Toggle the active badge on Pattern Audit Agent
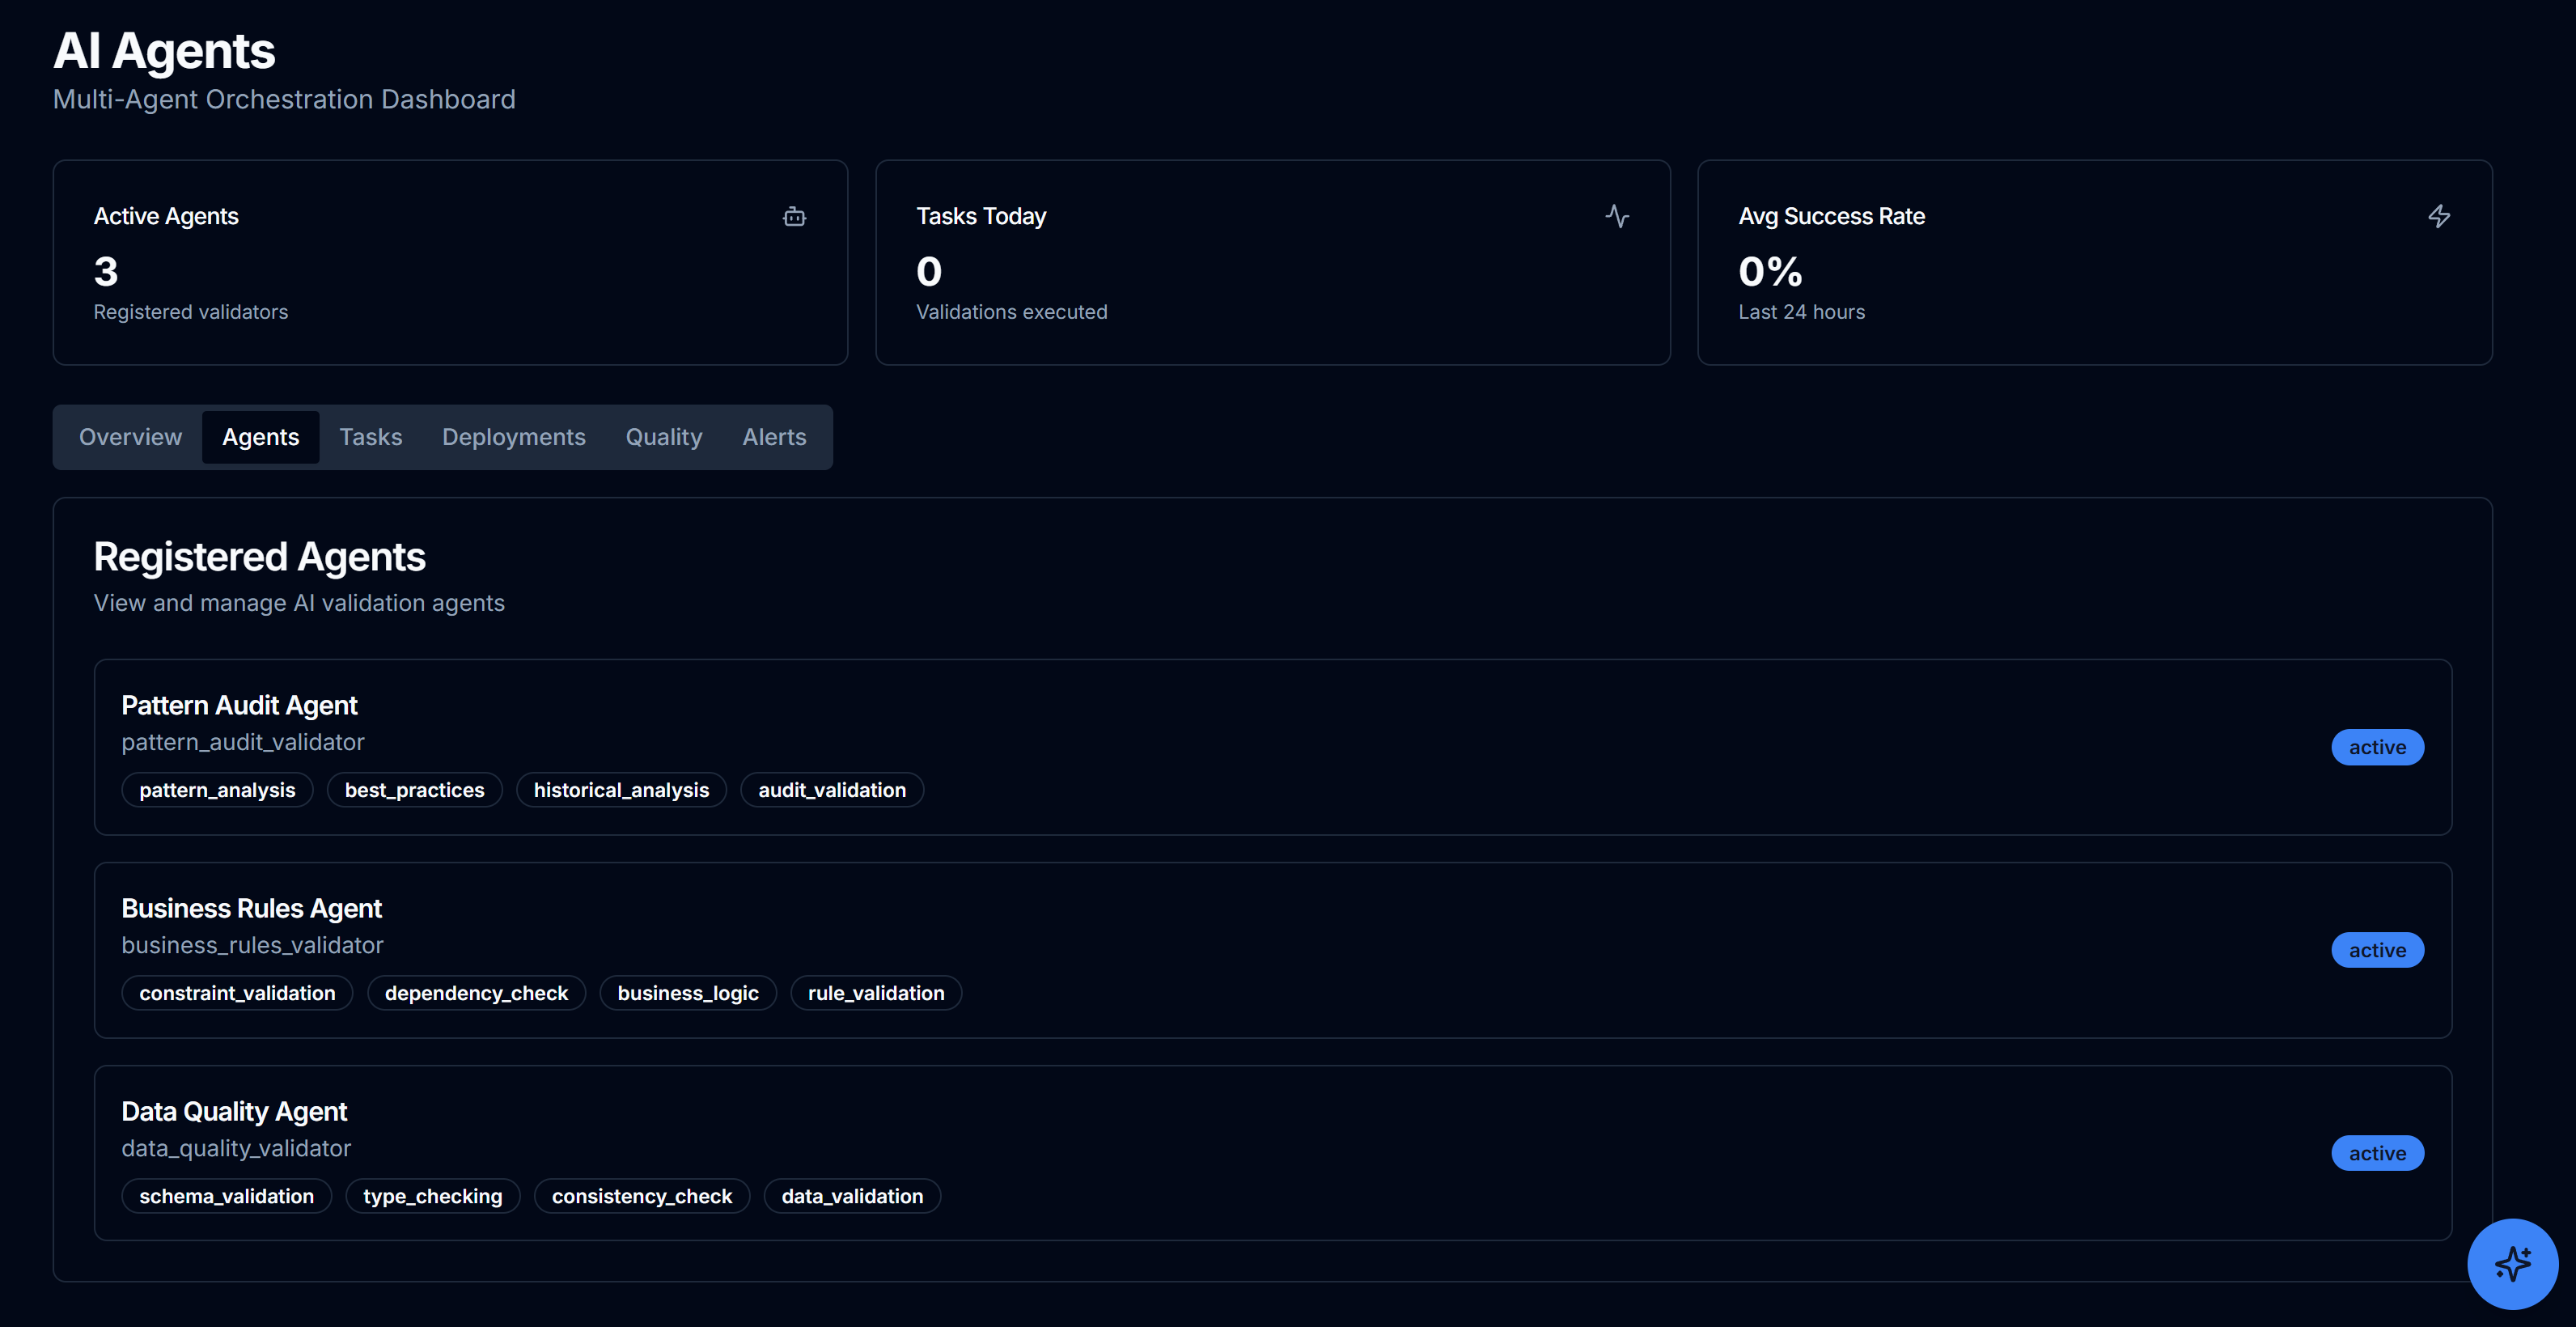Screen dimensions: 2576x1327 point(2377,746)
